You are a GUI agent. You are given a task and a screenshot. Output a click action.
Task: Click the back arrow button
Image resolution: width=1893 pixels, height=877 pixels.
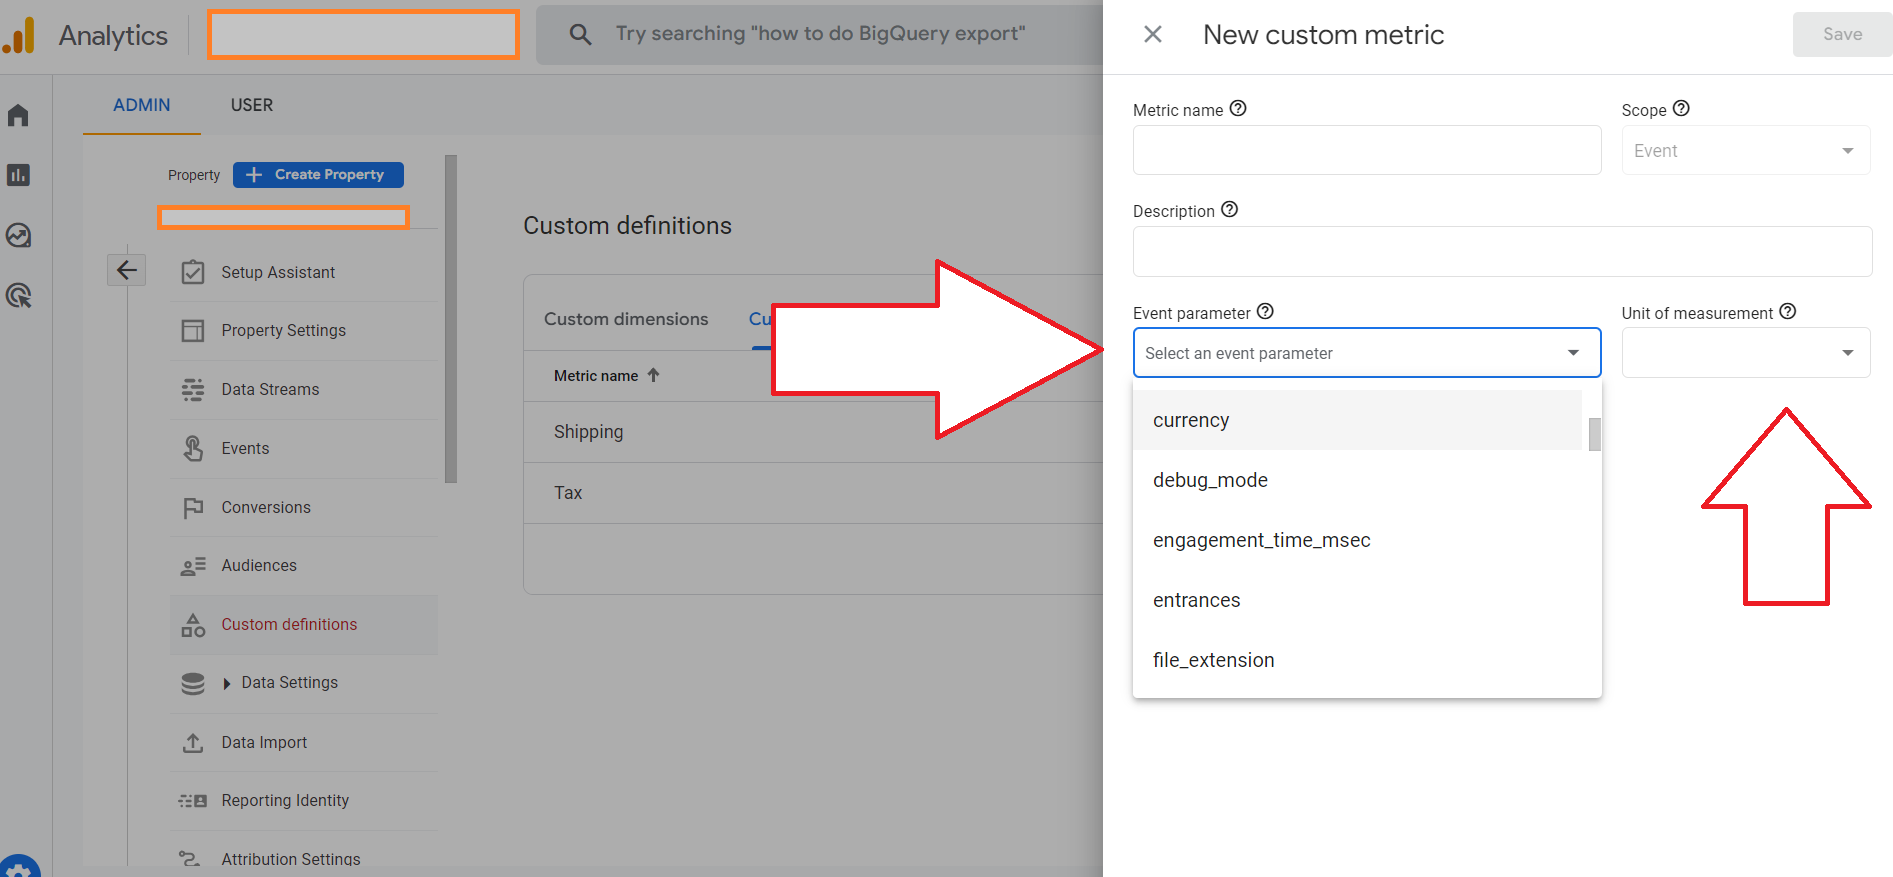[127, 270]
